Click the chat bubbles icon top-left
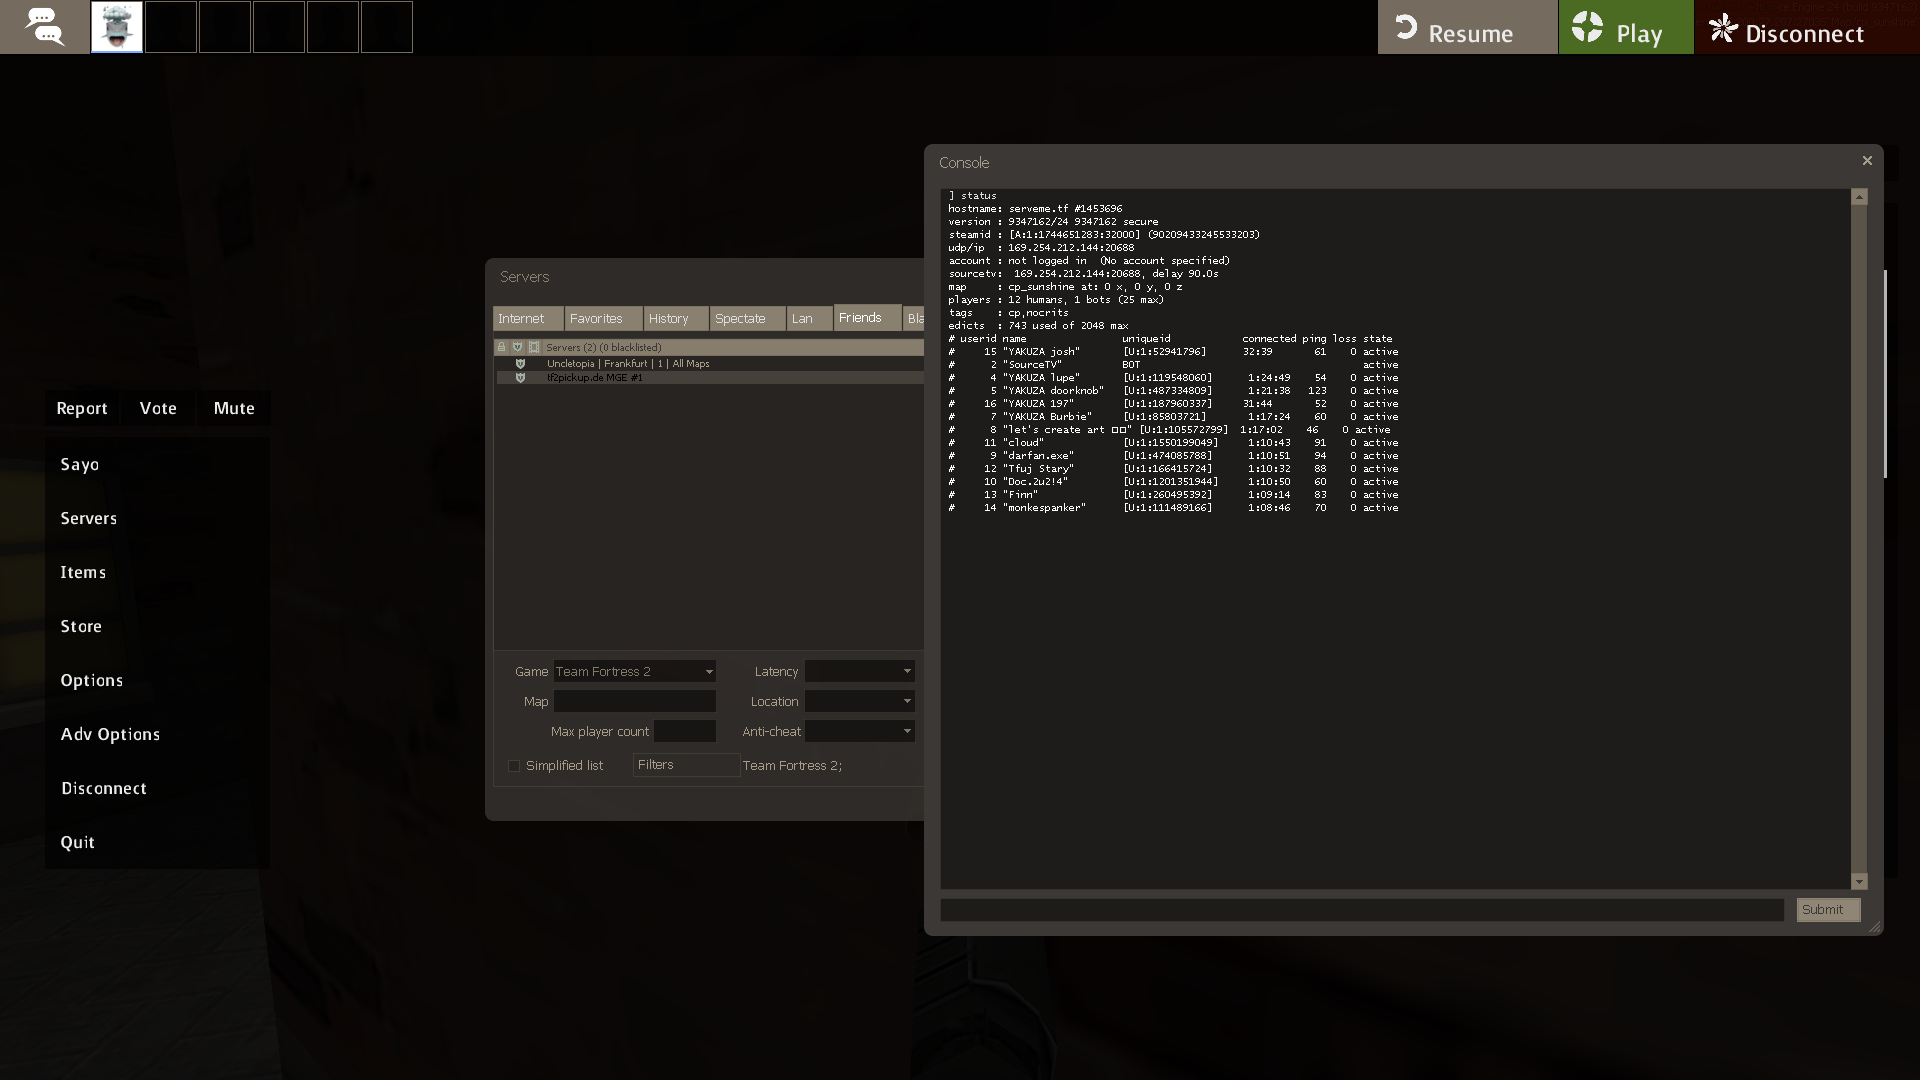This screenshot has width=1920, height=1080. click(x=44, y=27)
